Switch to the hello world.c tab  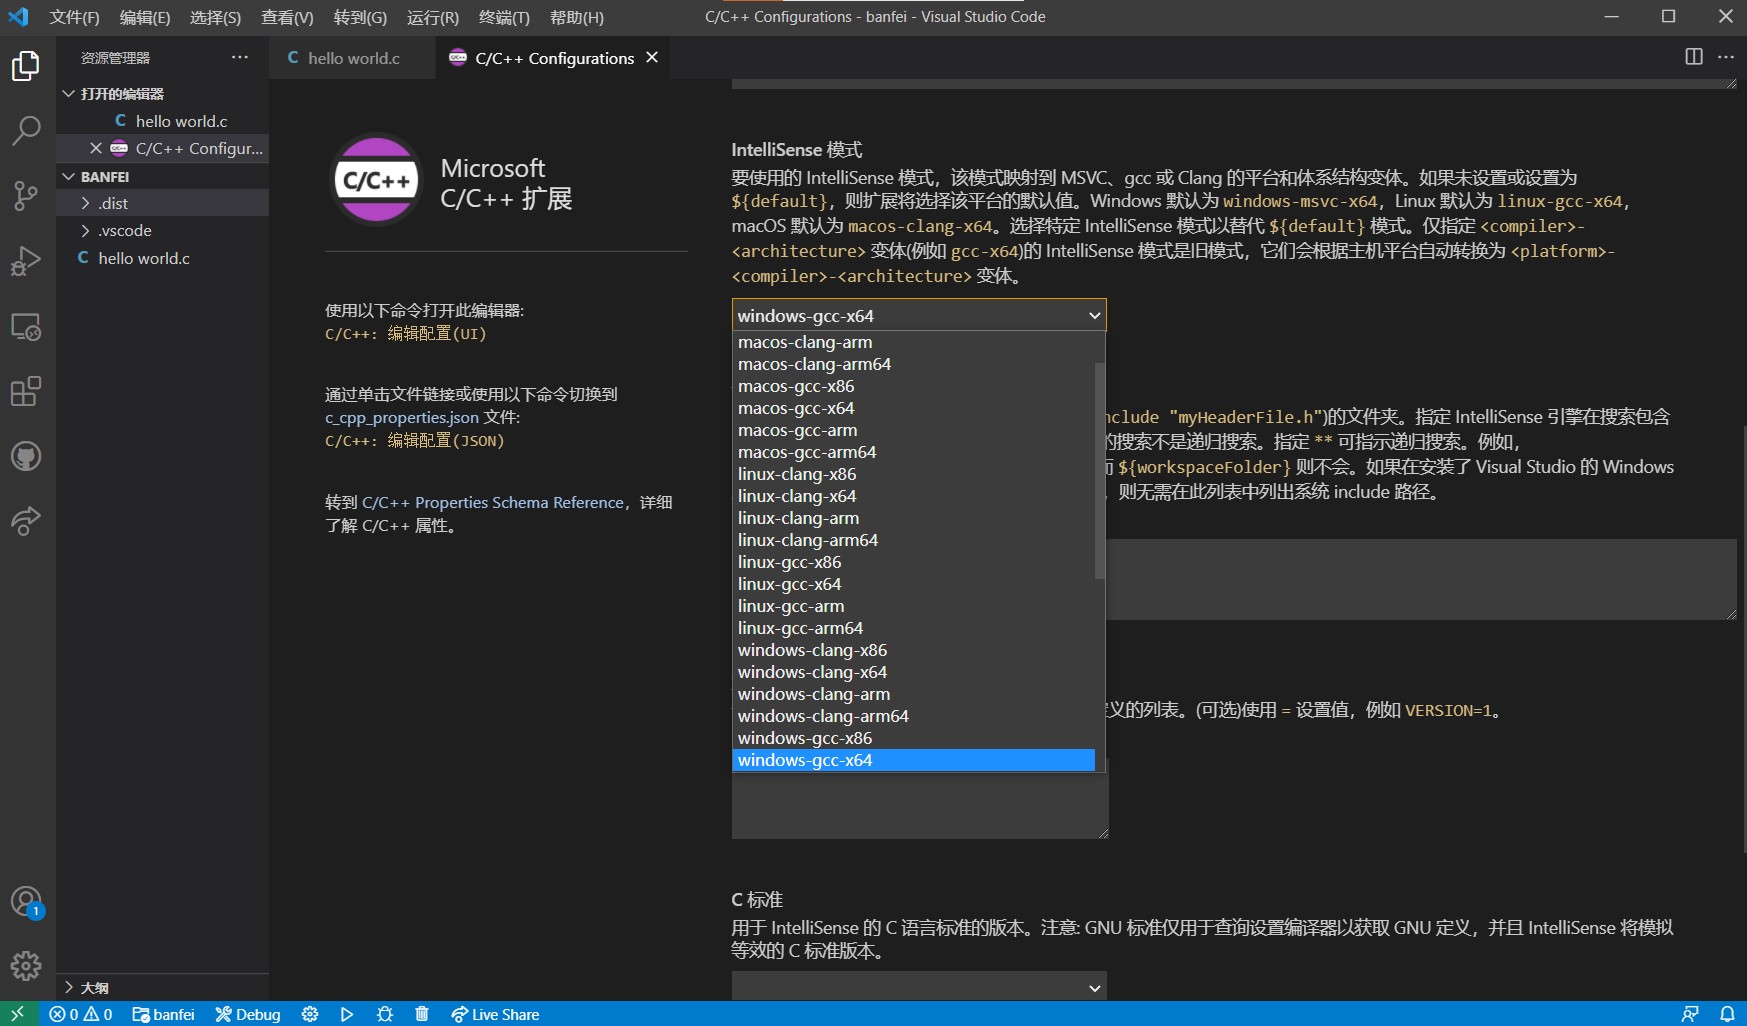353,58
